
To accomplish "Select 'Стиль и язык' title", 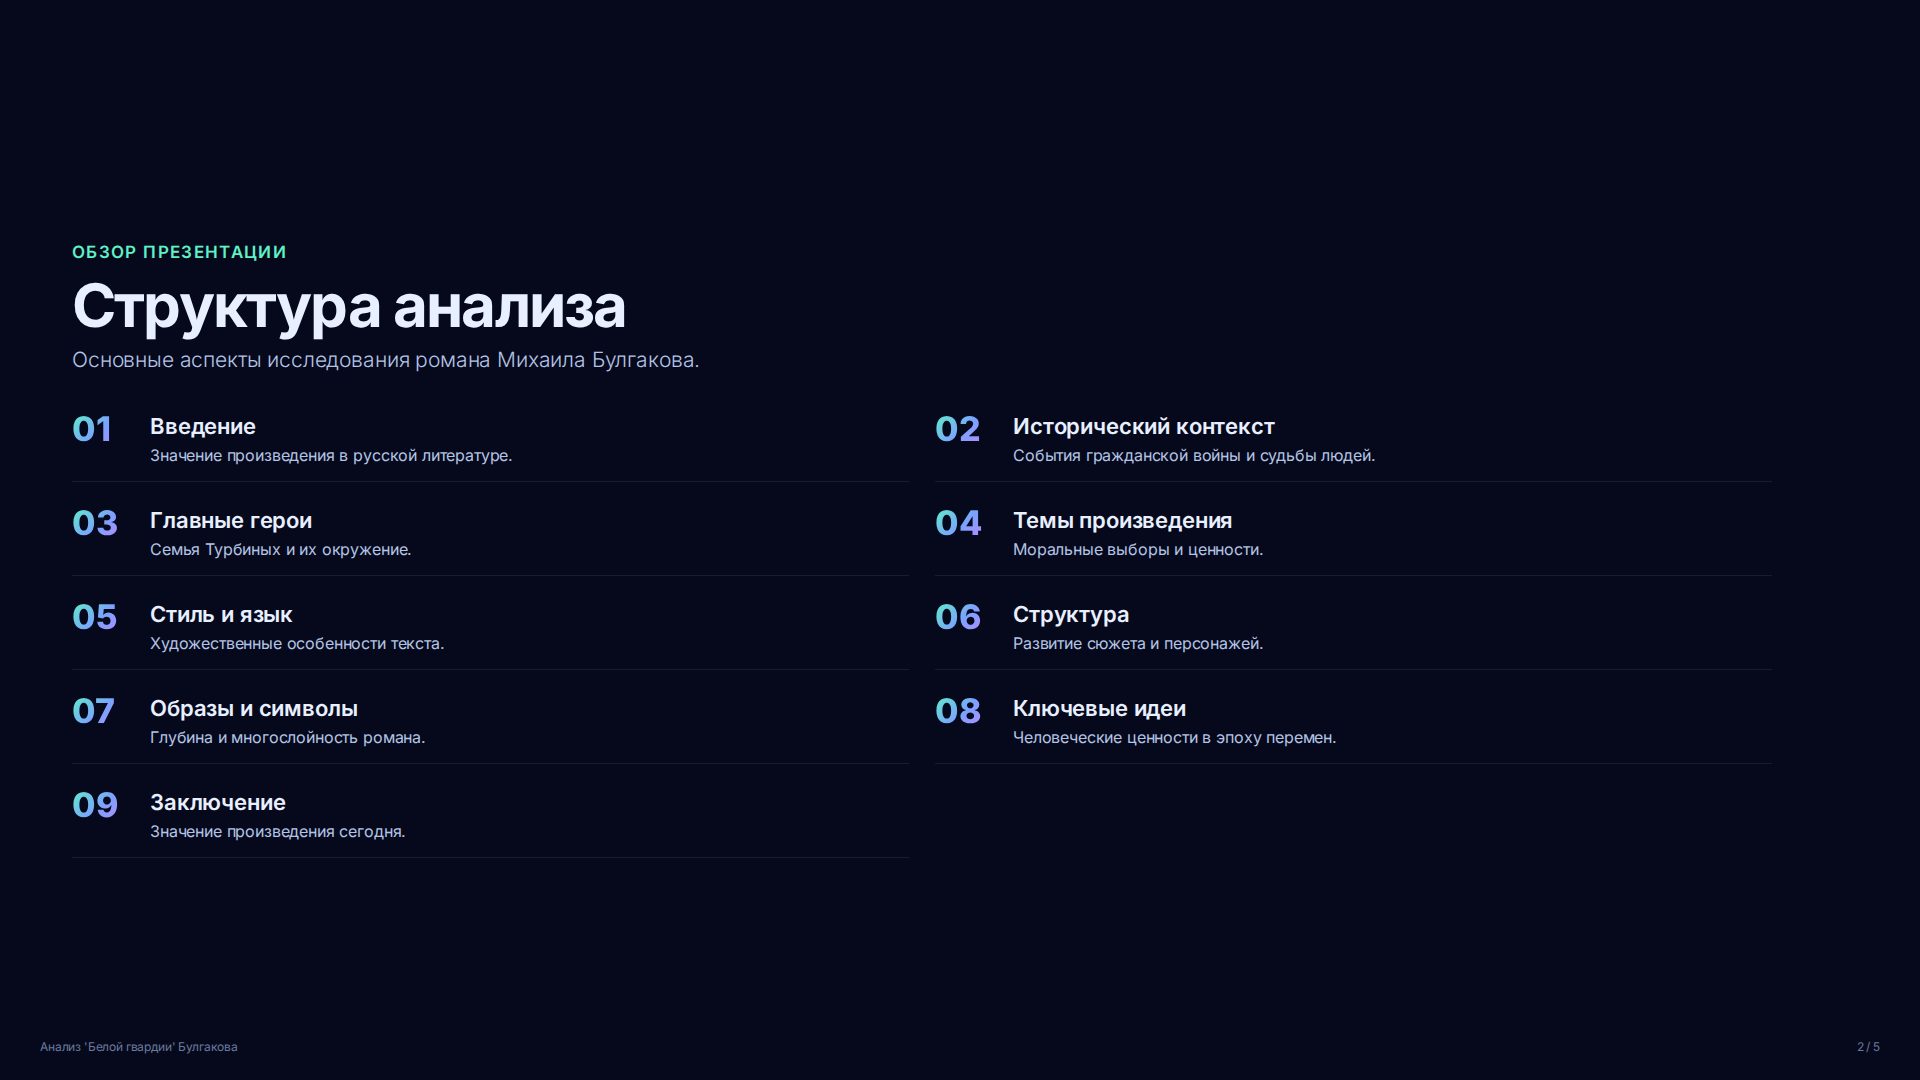I will point(221,614).
